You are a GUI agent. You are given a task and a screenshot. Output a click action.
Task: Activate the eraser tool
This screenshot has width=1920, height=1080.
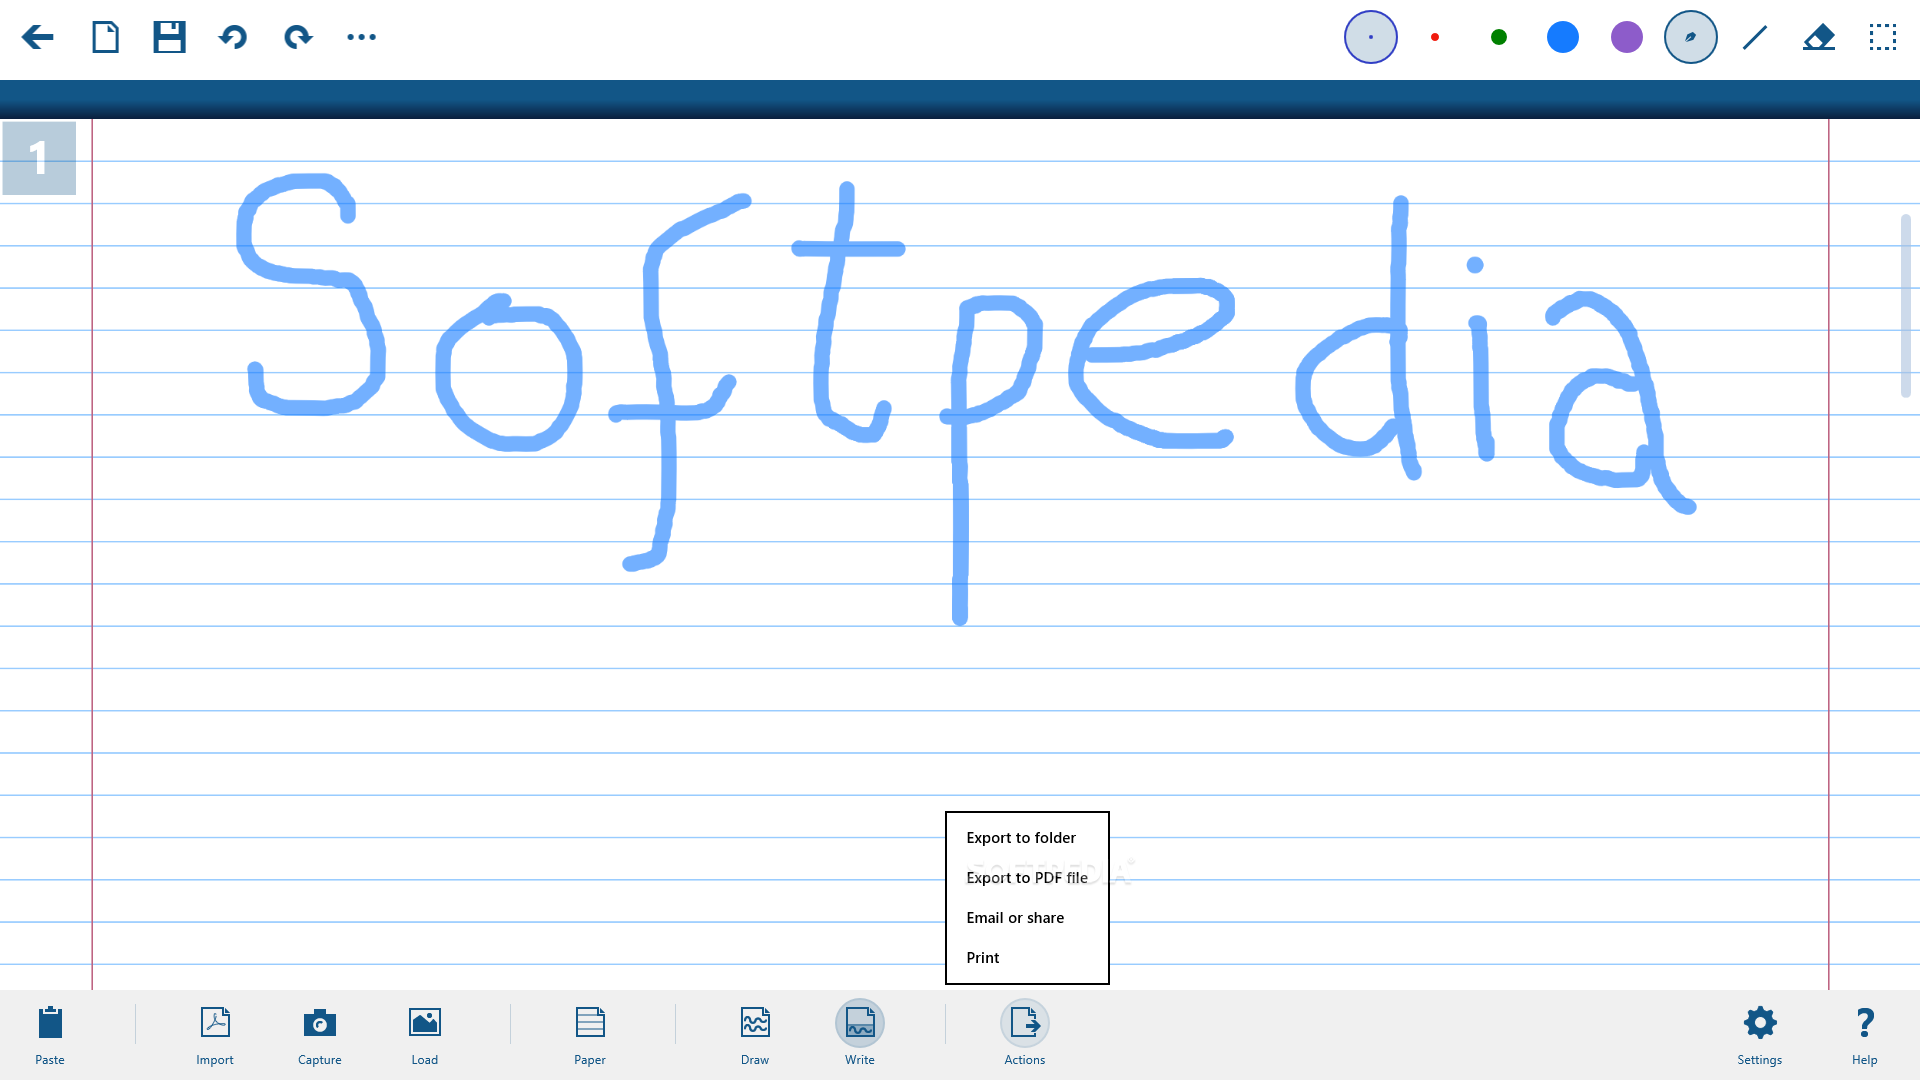click(1818, 37)
